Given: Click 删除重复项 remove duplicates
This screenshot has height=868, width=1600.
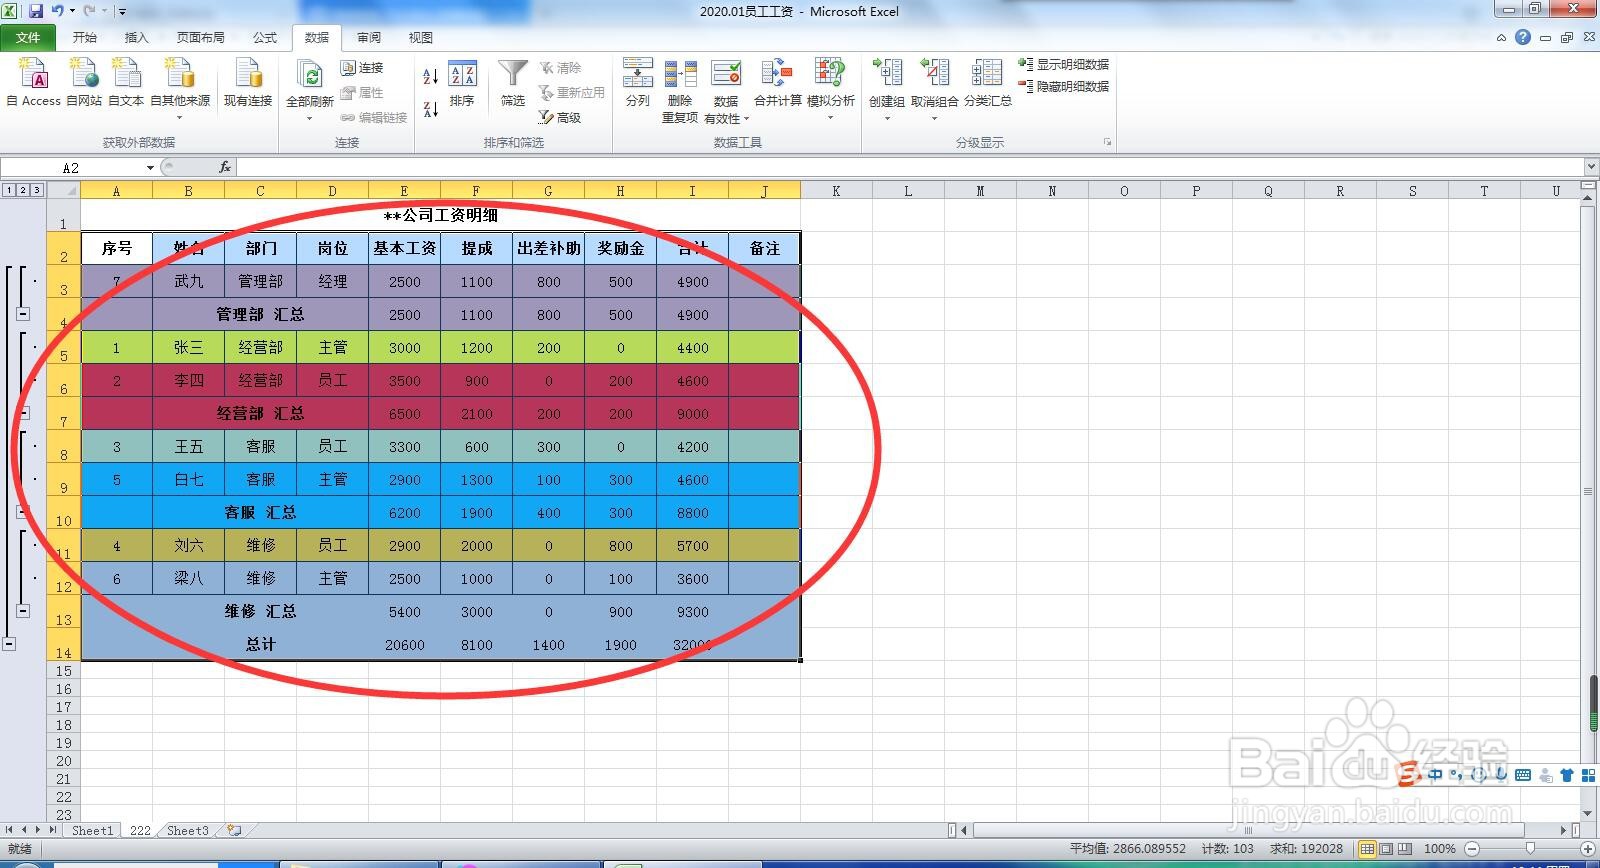Looking at the screenshot, I should [680, 90].
